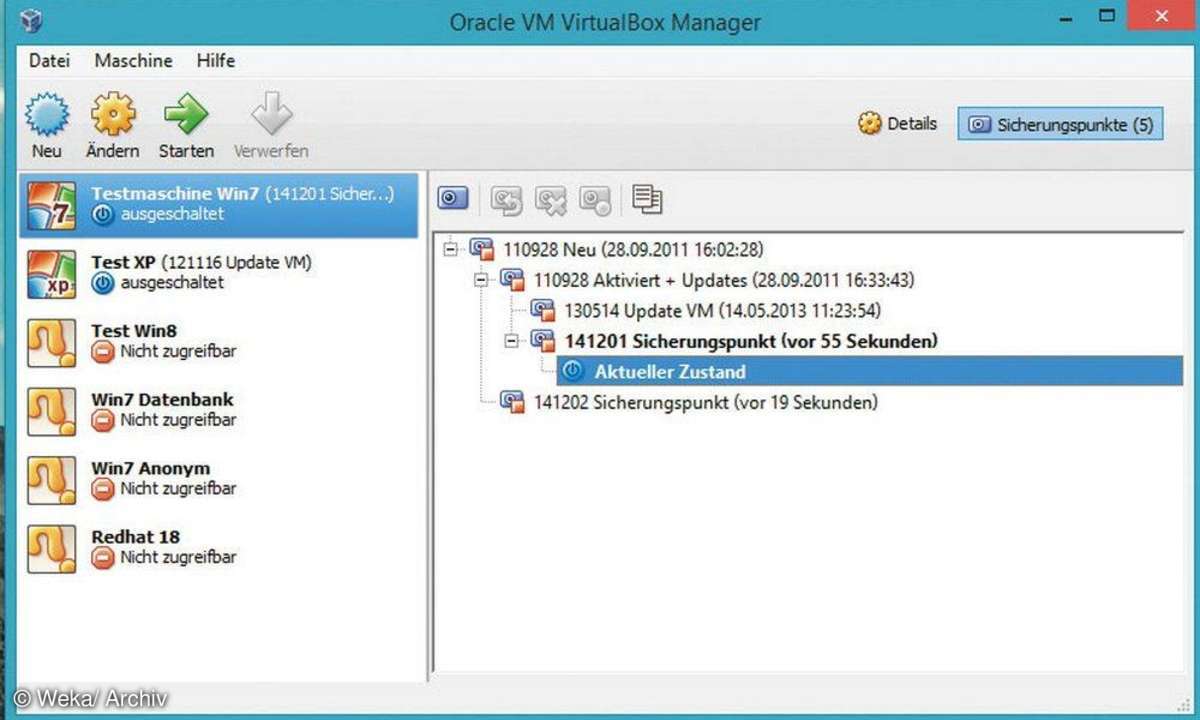Click the Win7 Anonym machine icon
Screen dimensions: 1200x720
click(52, 480)
